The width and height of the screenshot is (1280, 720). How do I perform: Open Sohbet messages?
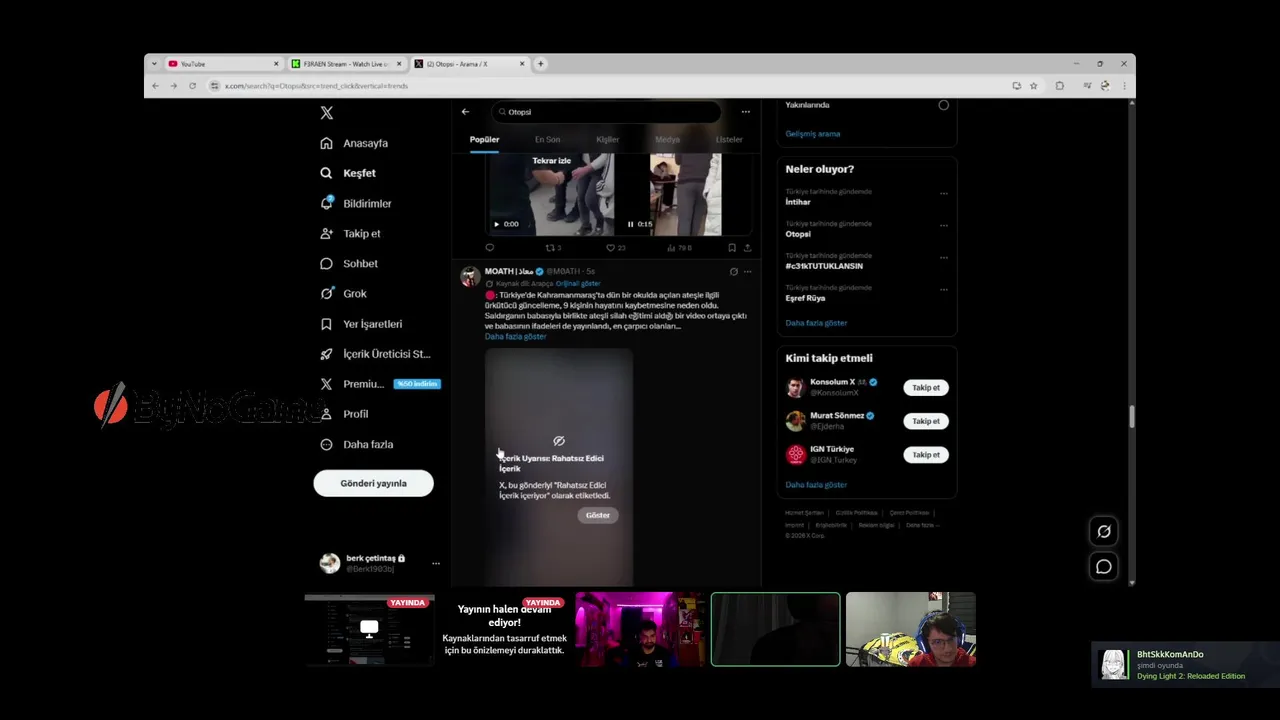[349, 263]
